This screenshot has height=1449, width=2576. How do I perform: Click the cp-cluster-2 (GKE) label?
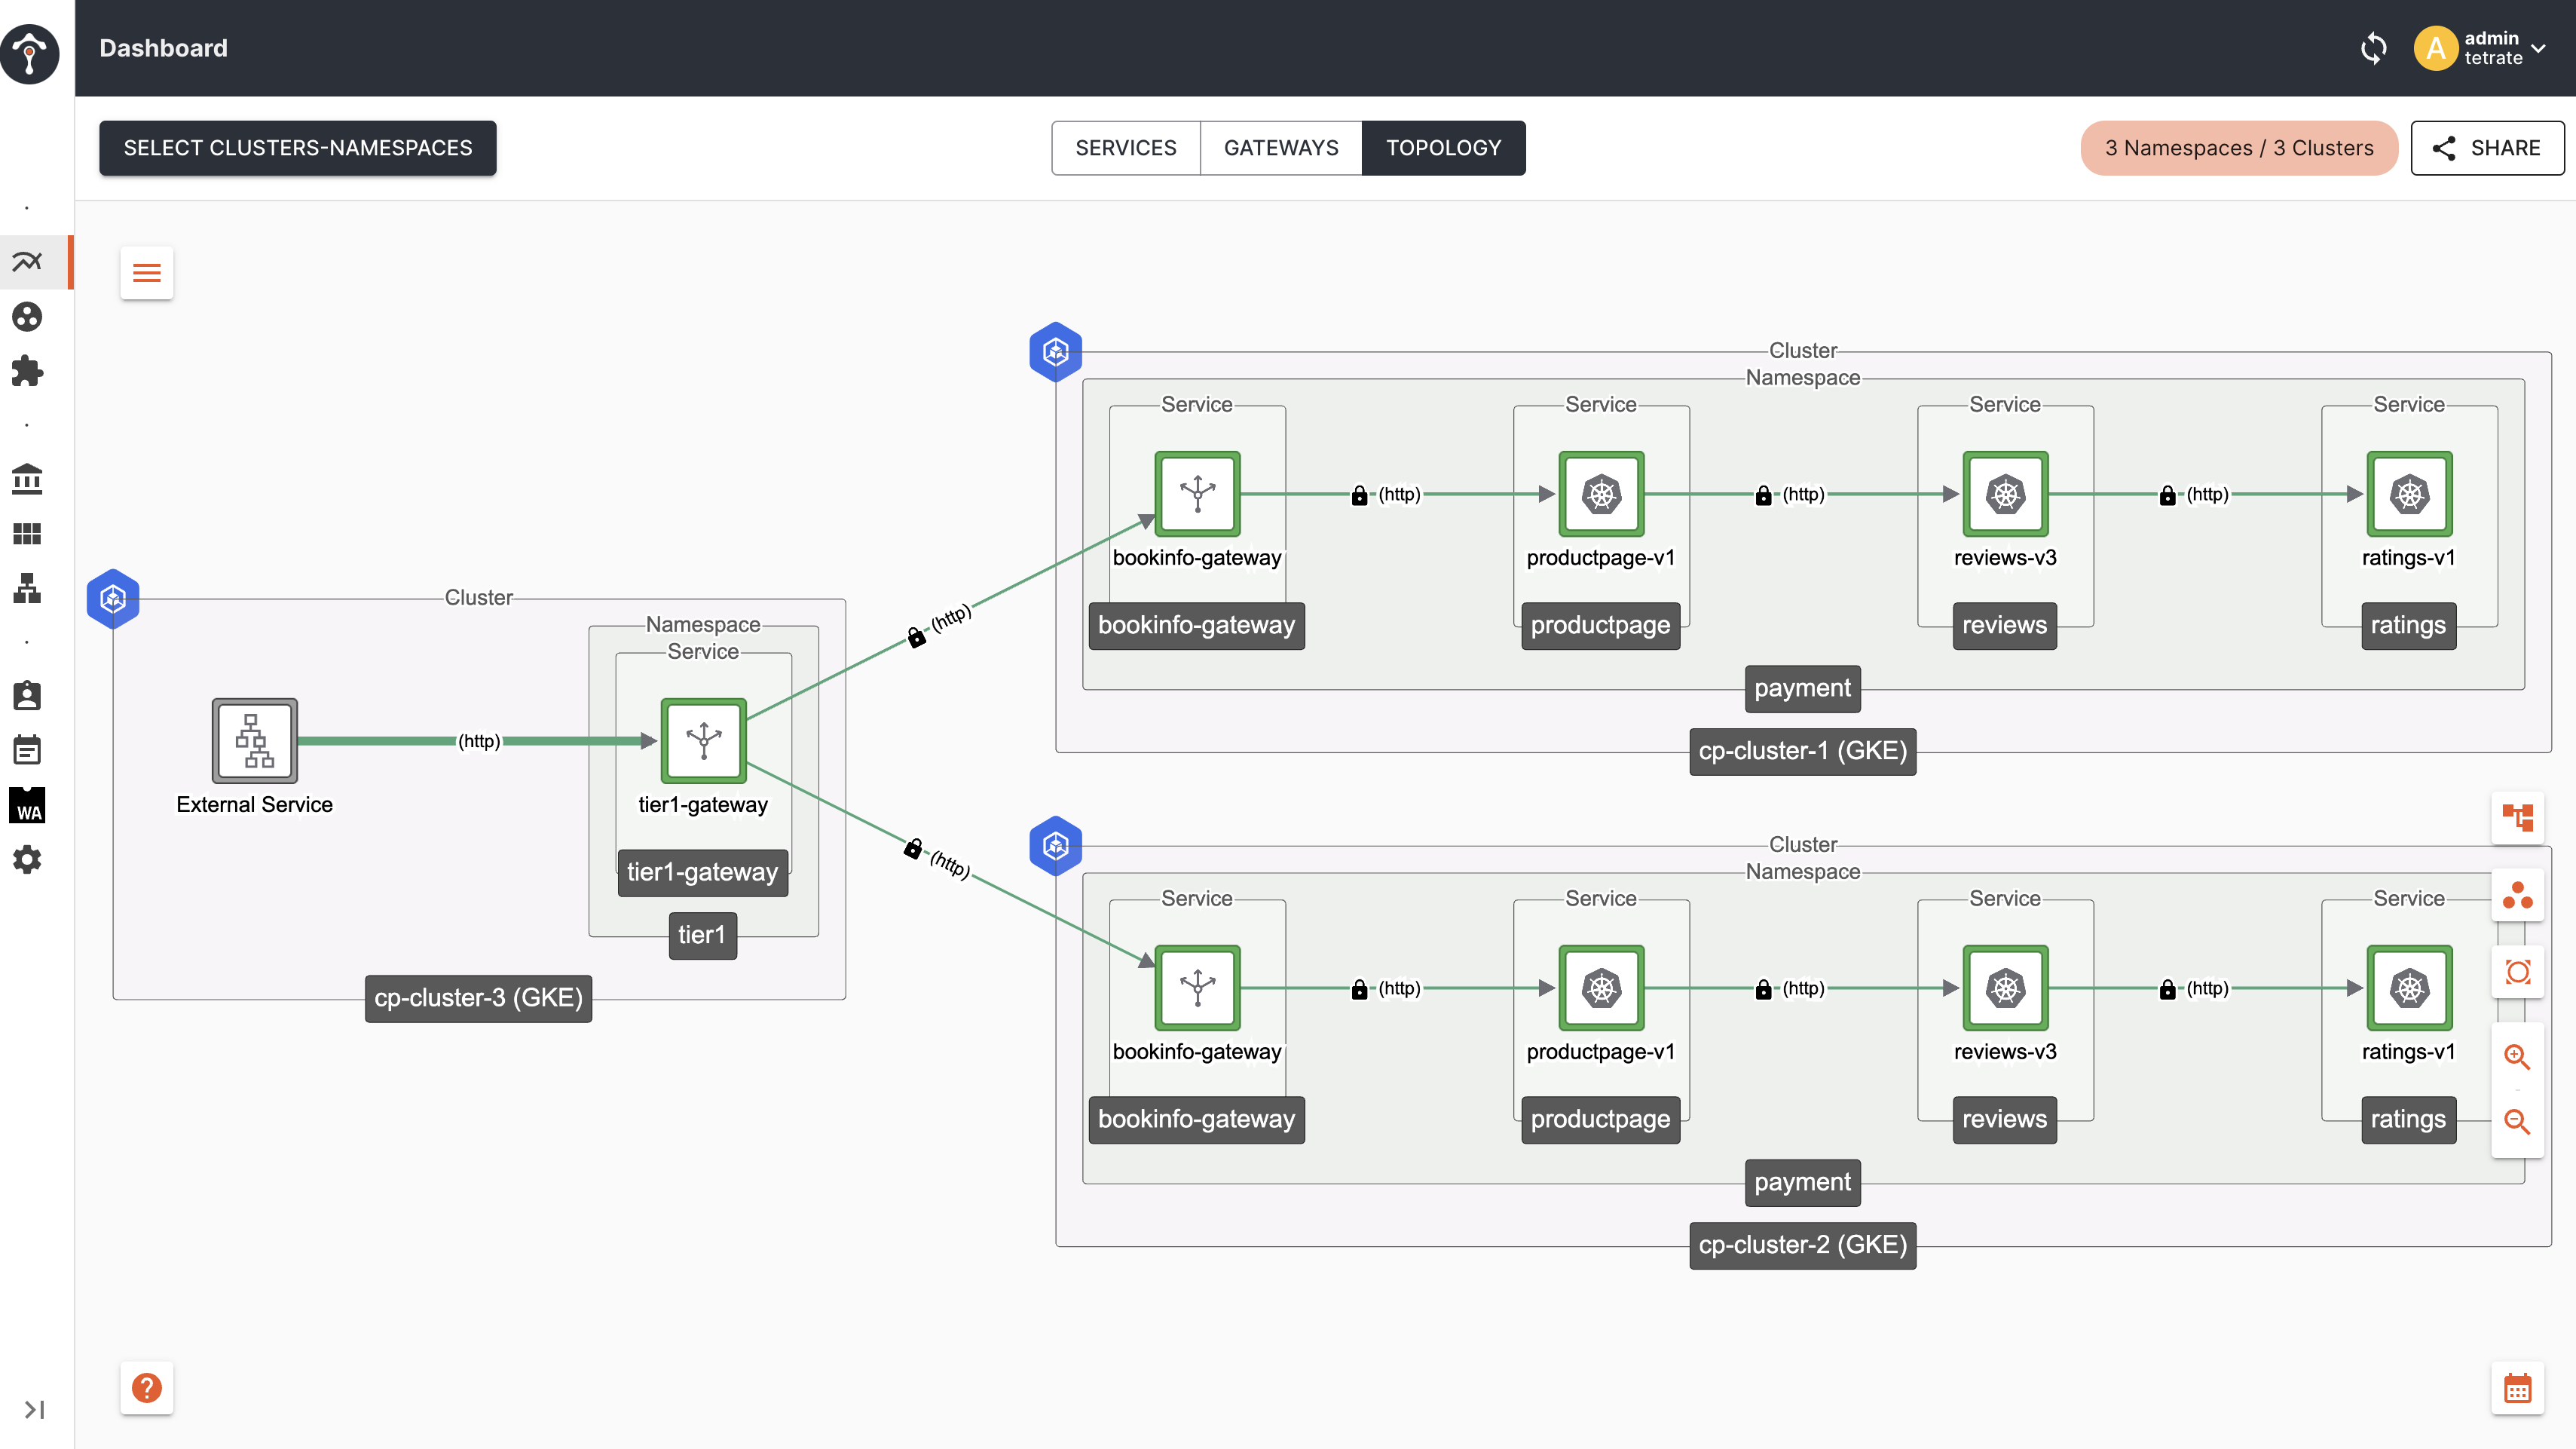click(1802, 1245)
